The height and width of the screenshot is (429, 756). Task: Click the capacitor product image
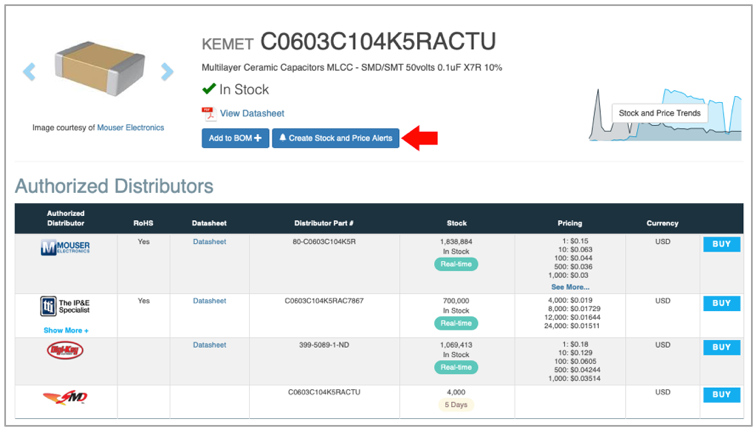tap(99, 68)
